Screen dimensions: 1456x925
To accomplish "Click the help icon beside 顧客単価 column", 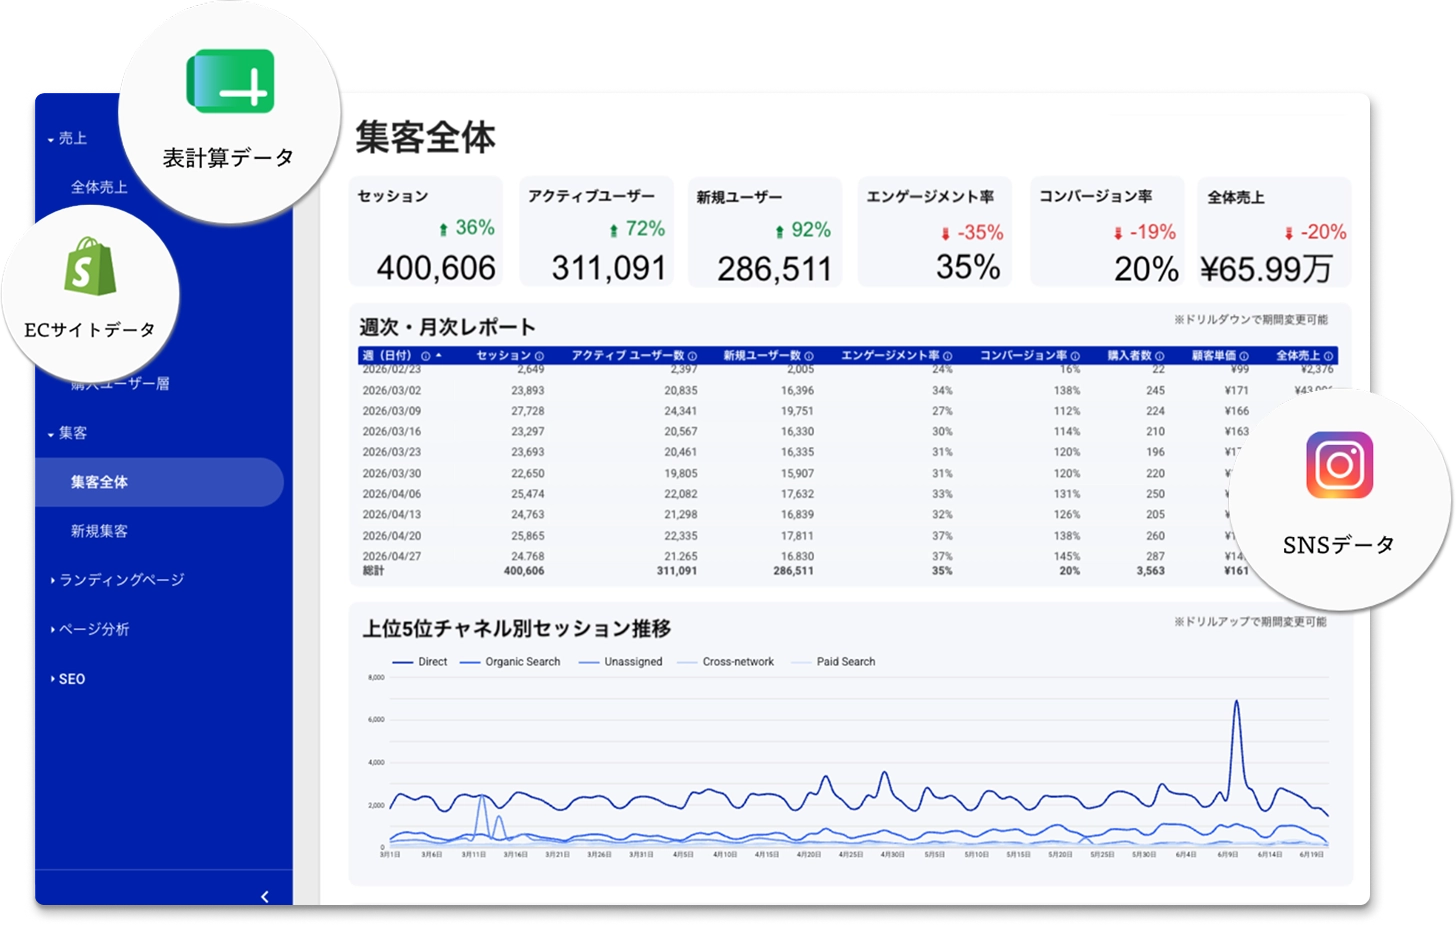I will (1243, 356).
